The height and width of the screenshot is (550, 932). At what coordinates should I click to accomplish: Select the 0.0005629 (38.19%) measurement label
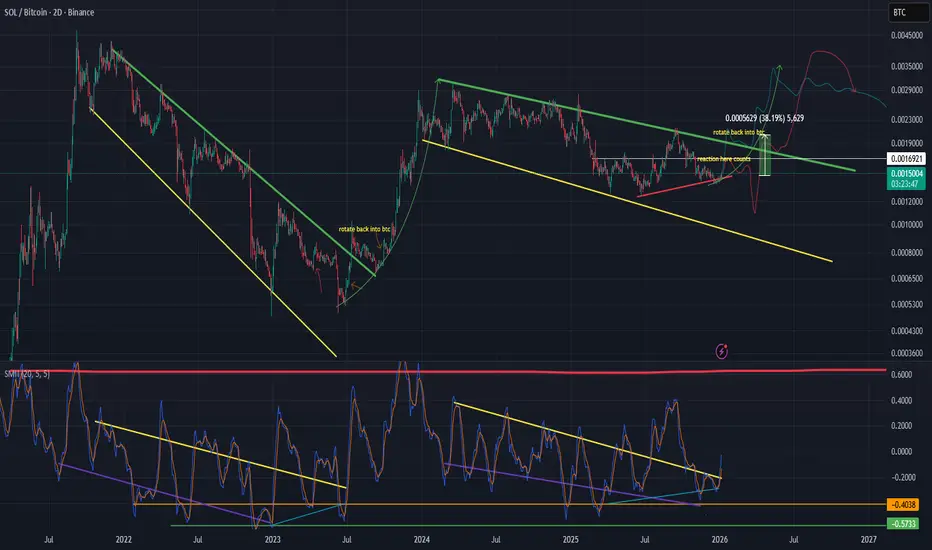tap(764, 118)
